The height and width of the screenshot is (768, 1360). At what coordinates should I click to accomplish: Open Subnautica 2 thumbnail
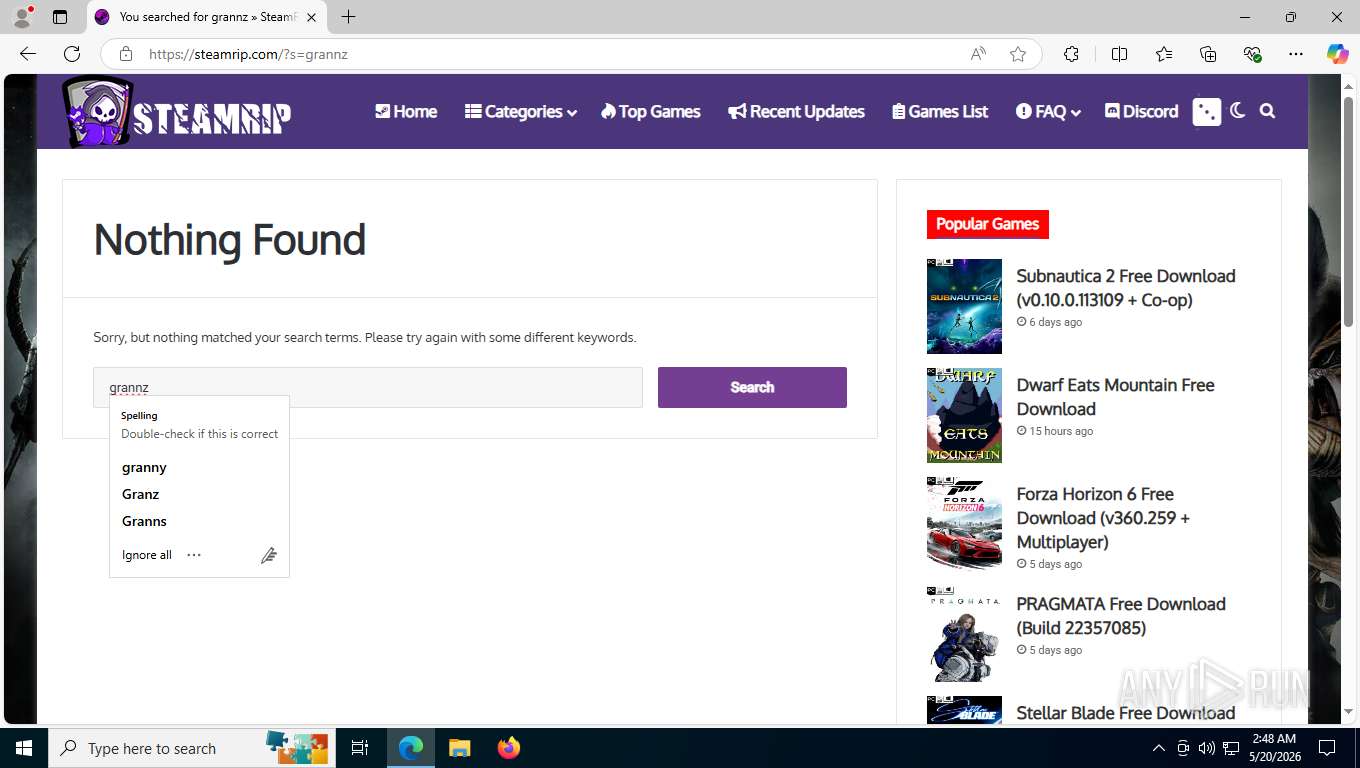coord(964,306)
